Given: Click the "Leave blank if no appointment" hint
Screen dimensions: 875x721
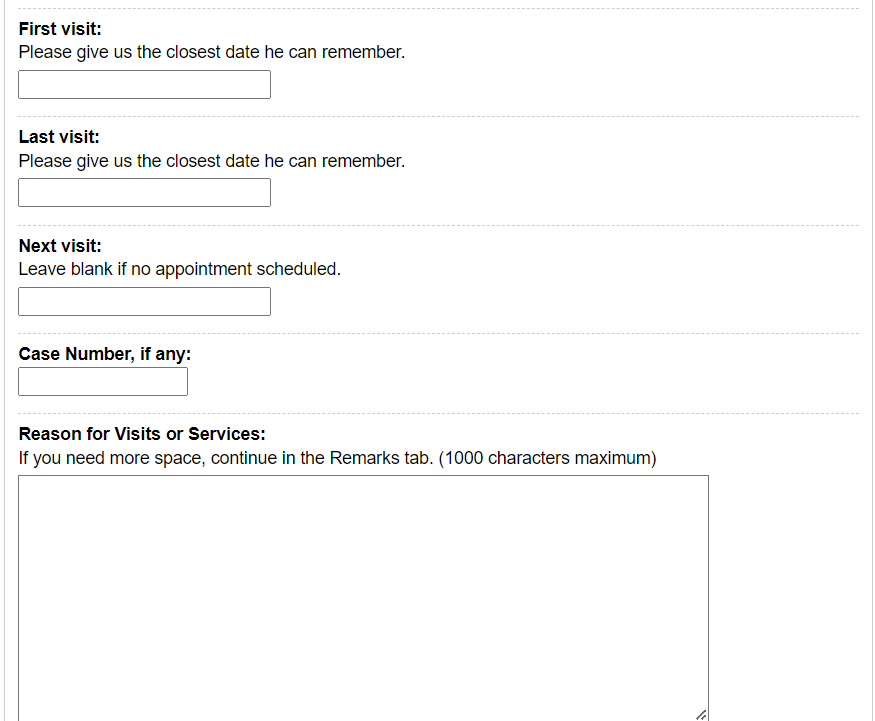Looking at the screenshot, I should tap(180, 269).
